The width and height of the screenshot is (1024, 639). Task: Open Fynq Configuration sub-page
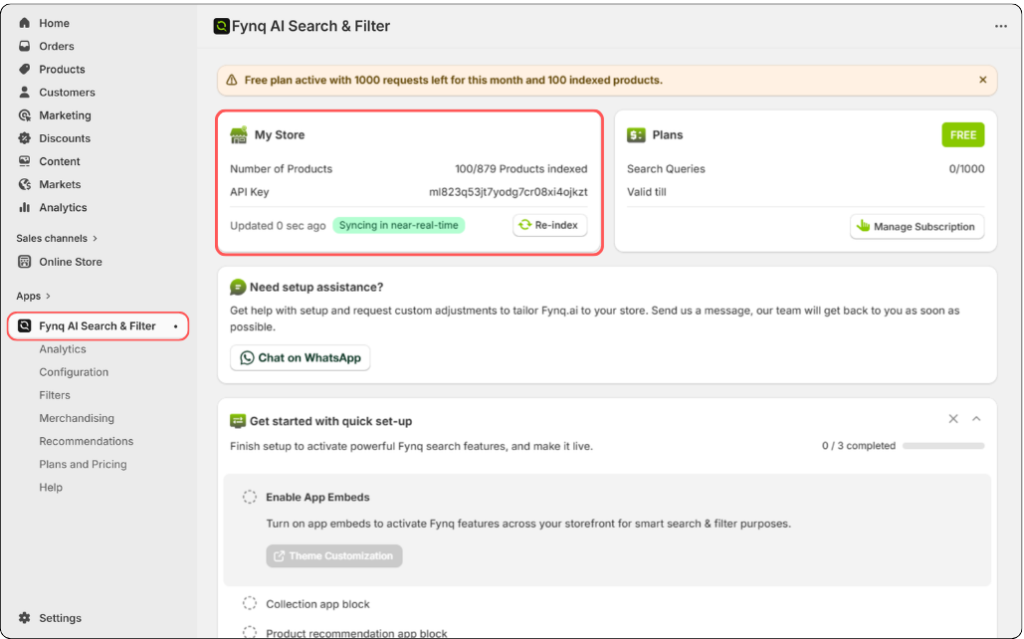(74, 372)
